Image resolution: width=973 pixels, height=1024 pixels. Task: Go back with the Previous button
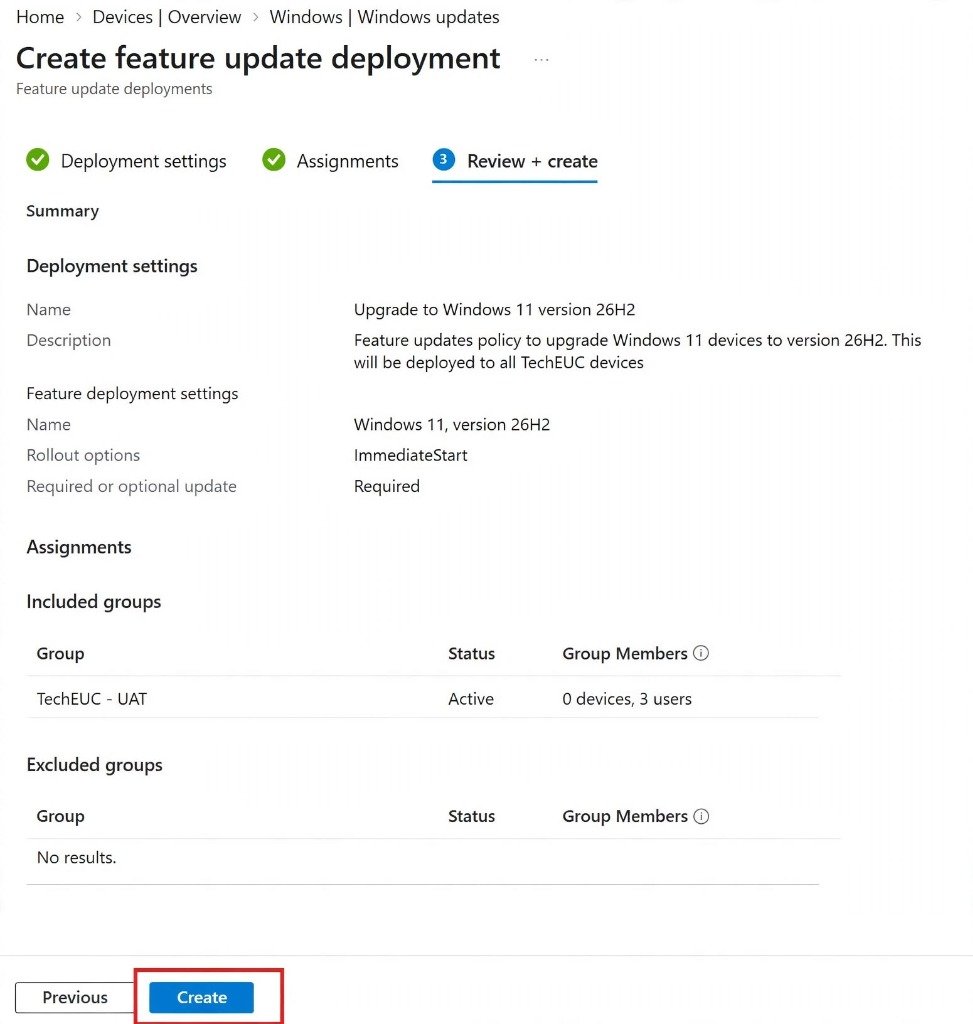pos(74,997)
